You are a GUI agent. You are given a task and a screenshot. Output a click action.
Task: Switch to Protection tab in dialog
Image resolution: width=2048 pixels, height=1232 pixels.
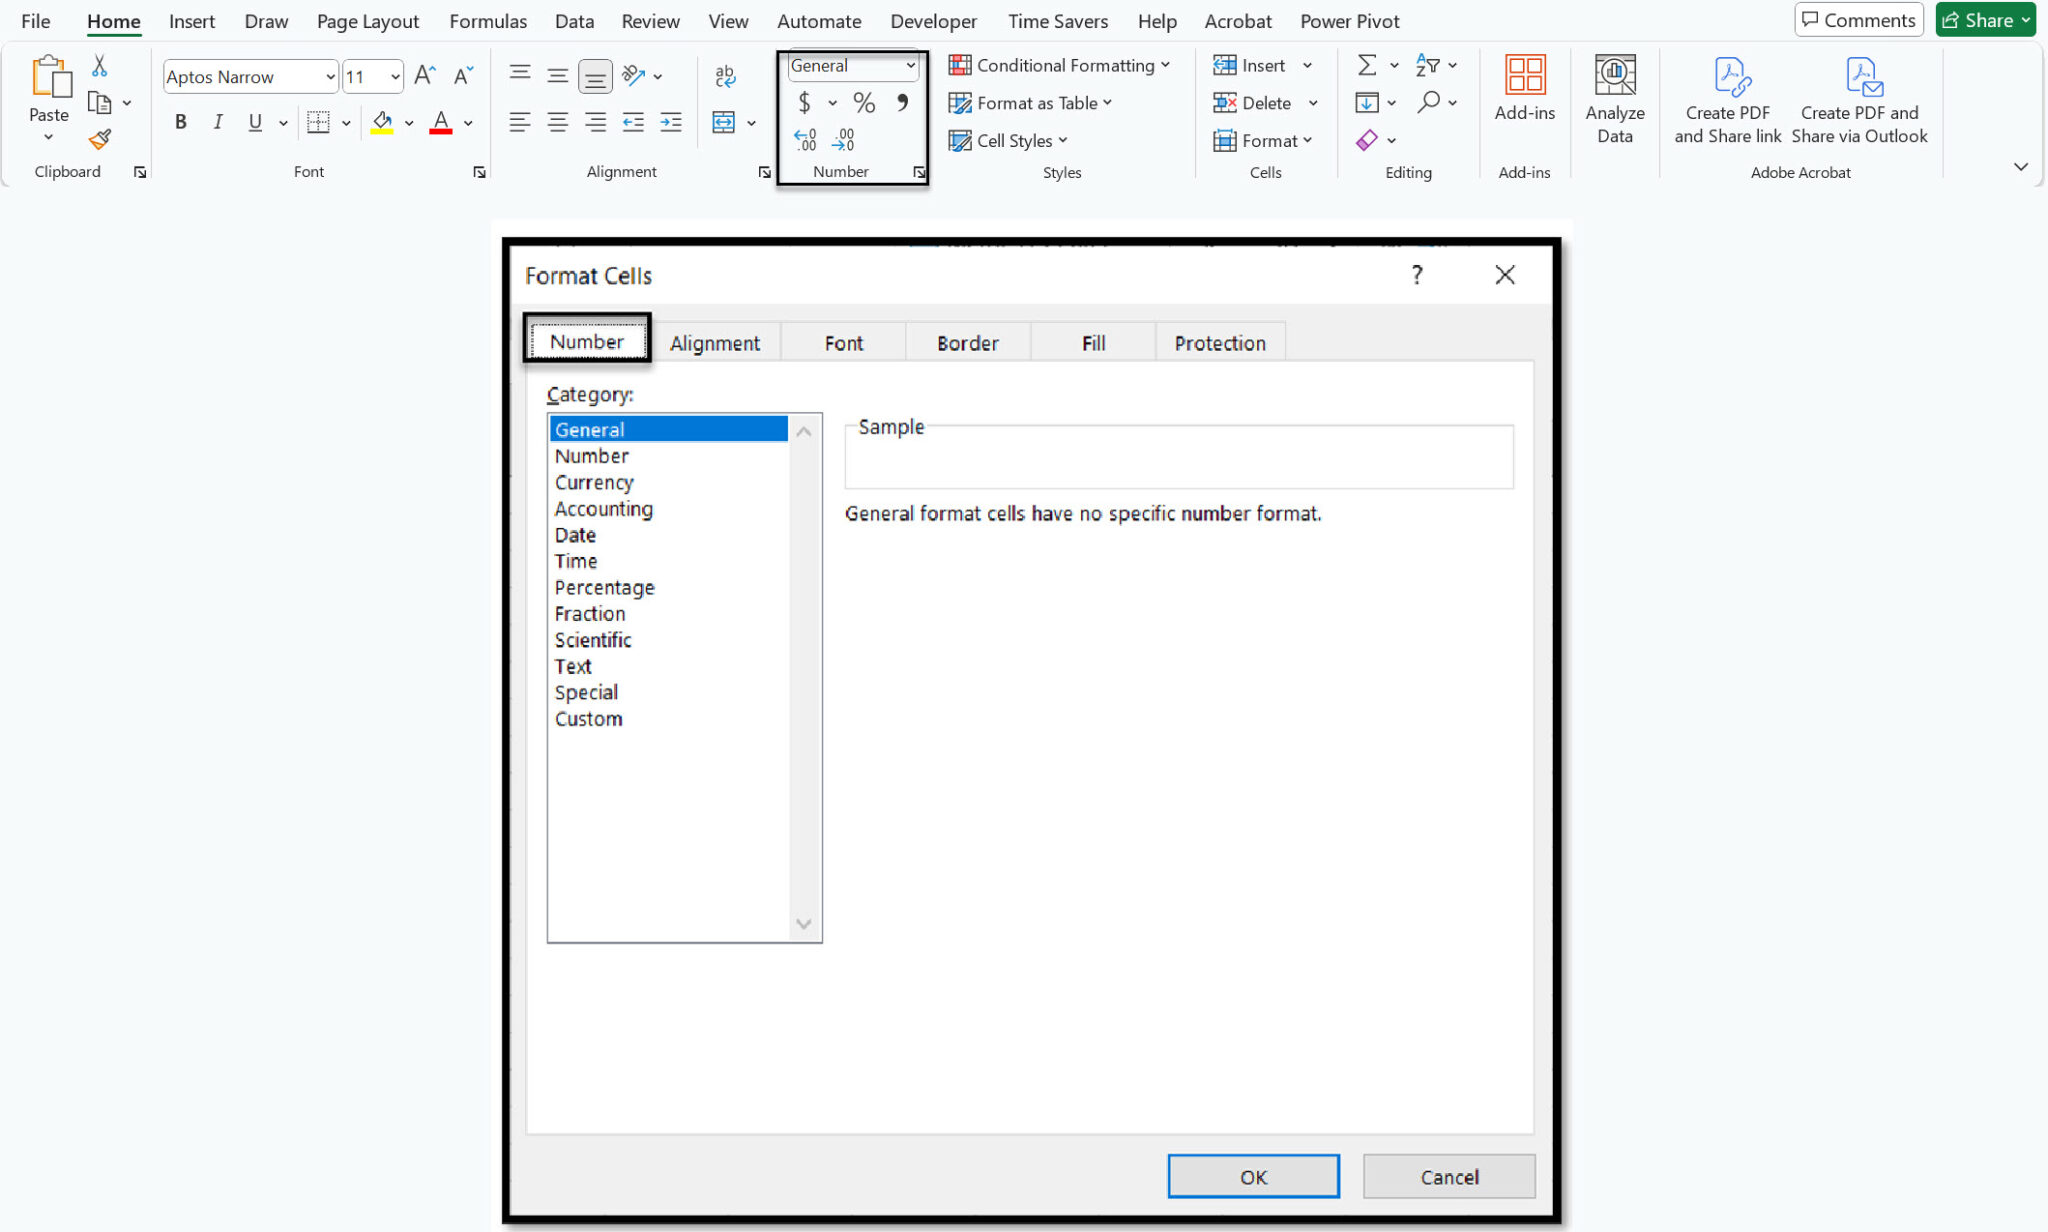tap(1220, 343)
